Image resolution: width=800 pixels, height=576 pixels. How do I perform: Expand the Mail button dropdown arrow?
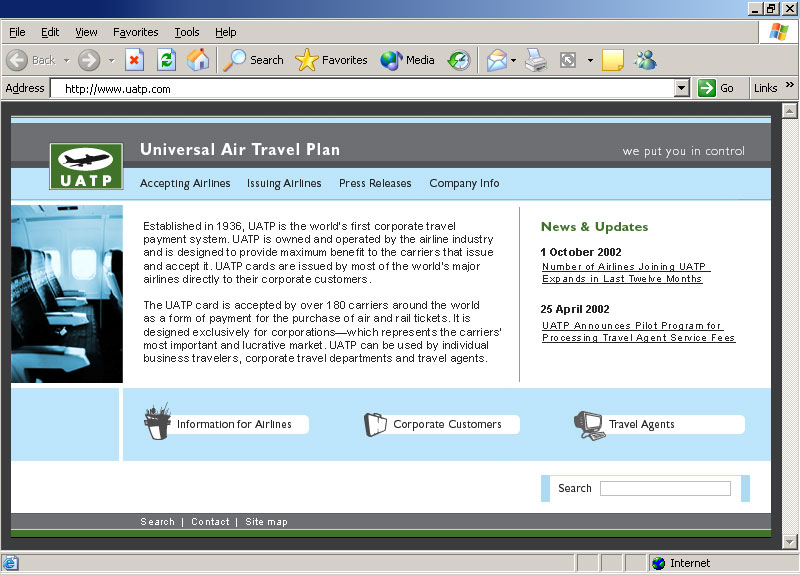tap(514, 60)
